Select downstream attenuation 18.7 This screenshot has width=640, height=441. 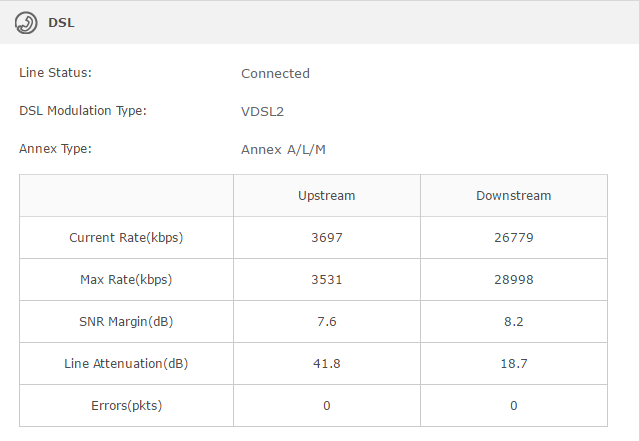513,364
